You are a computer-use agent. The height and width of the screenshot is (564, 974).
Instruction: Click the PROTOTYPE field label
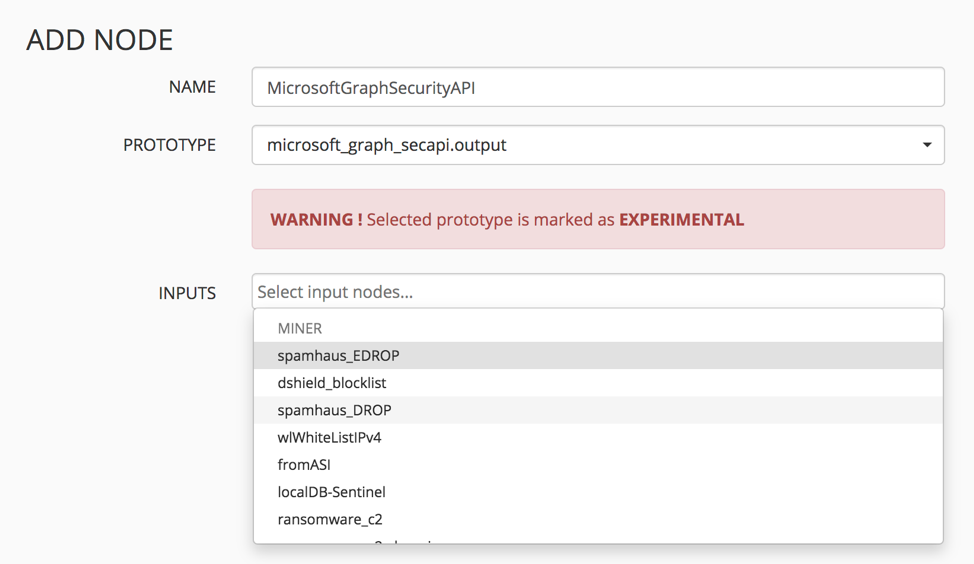point(169,145)
